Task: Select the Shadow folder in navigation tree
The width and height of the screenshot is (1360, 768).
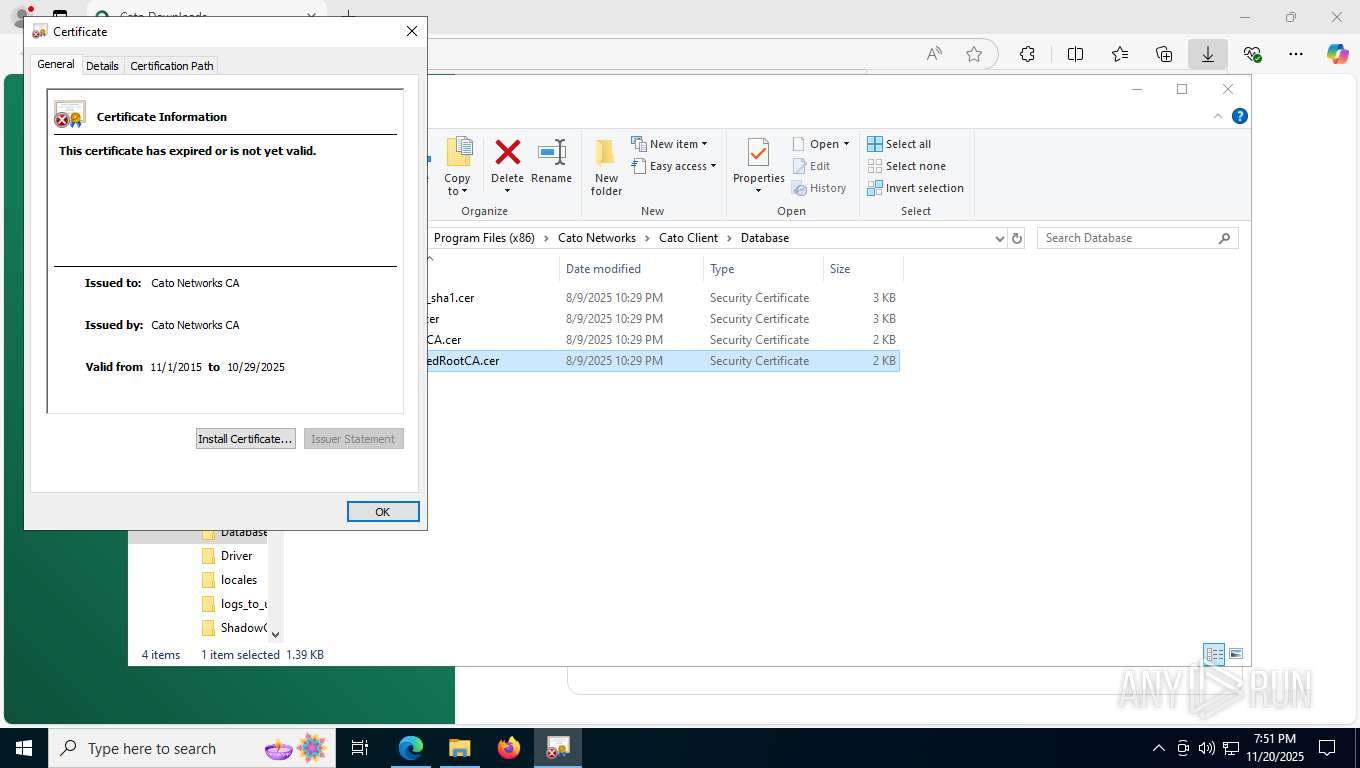Action: 242,628
